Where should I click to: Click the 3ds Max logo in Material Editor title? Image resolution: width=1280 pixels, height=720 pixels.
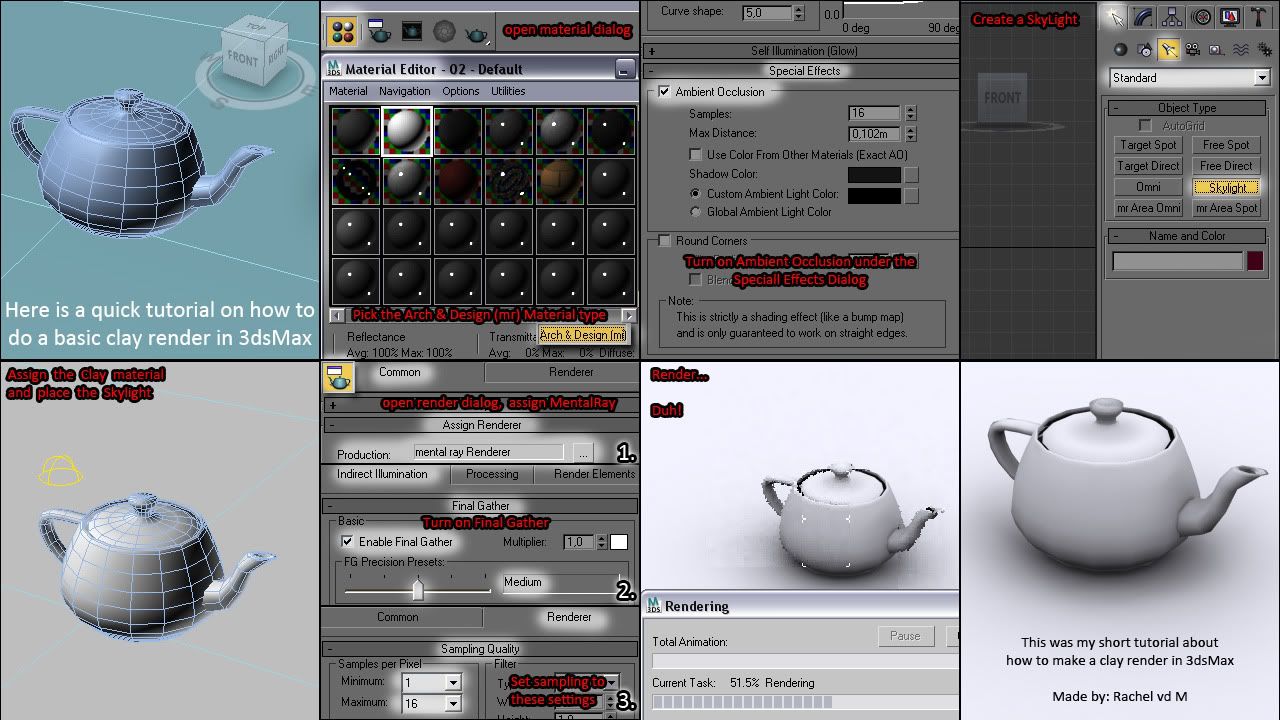click(x=333, y=69)
